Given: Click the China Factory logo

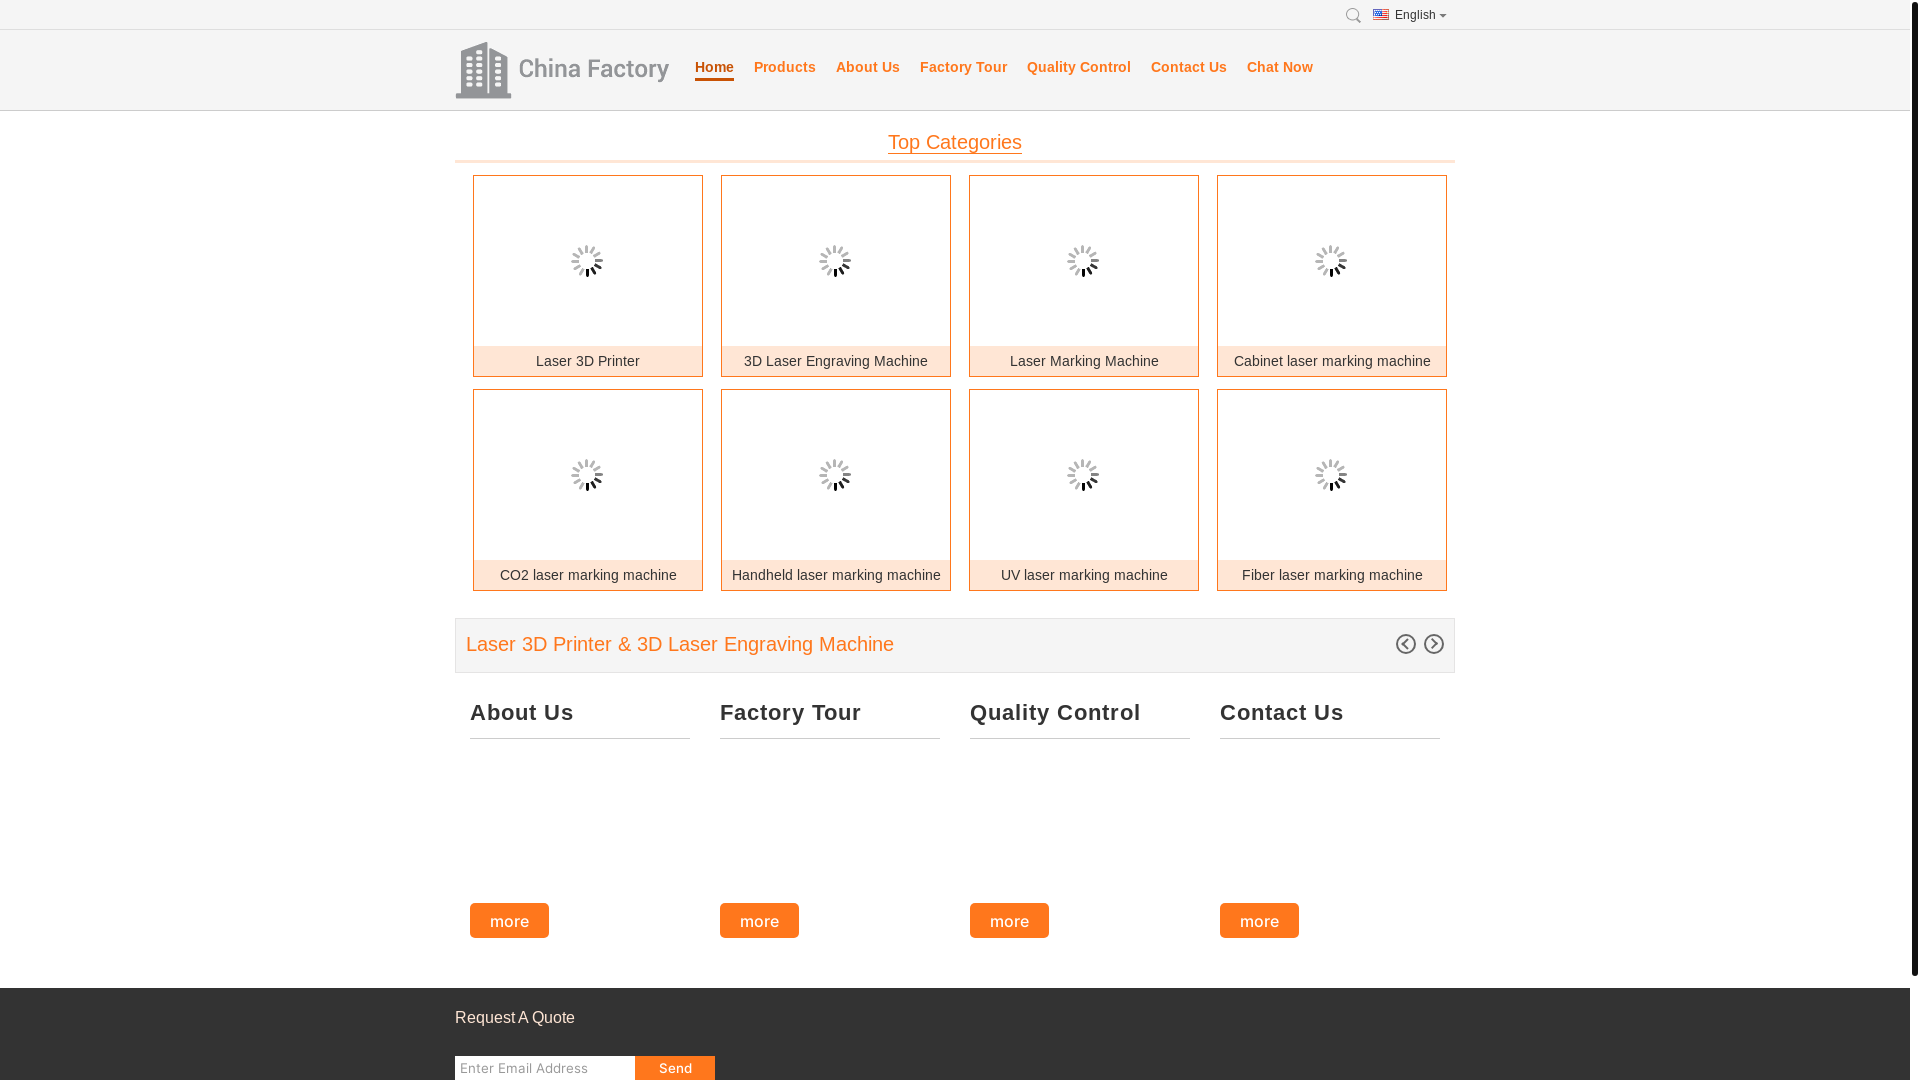Looking at the screenshot, I should pos(562,70).
